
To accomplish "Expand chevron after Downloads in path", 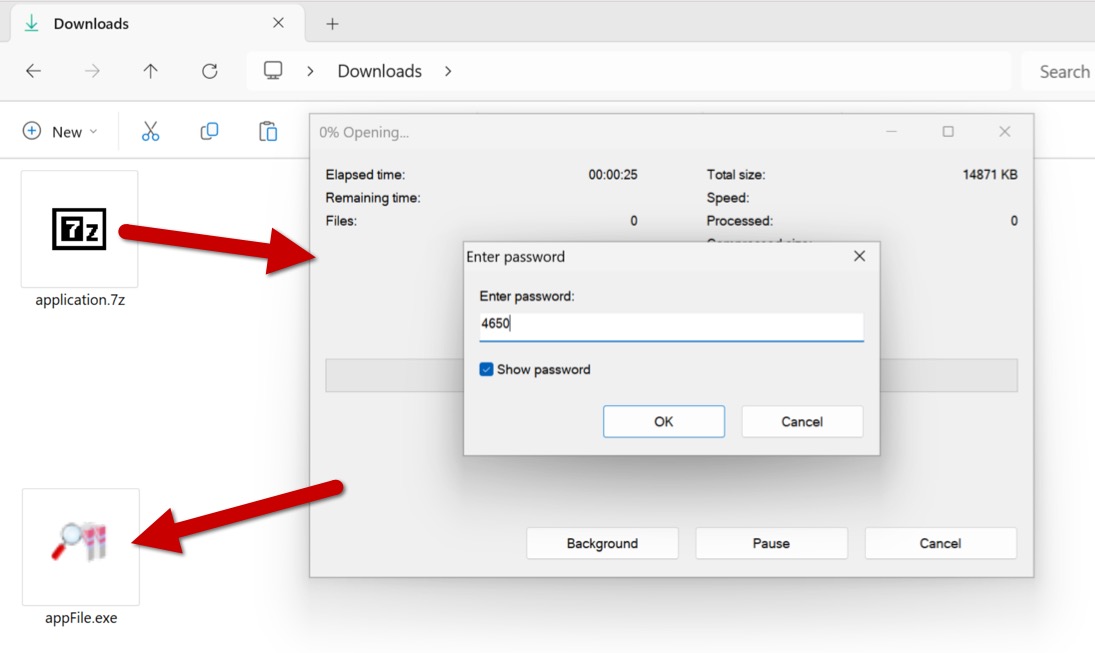I will click(448, 71).
